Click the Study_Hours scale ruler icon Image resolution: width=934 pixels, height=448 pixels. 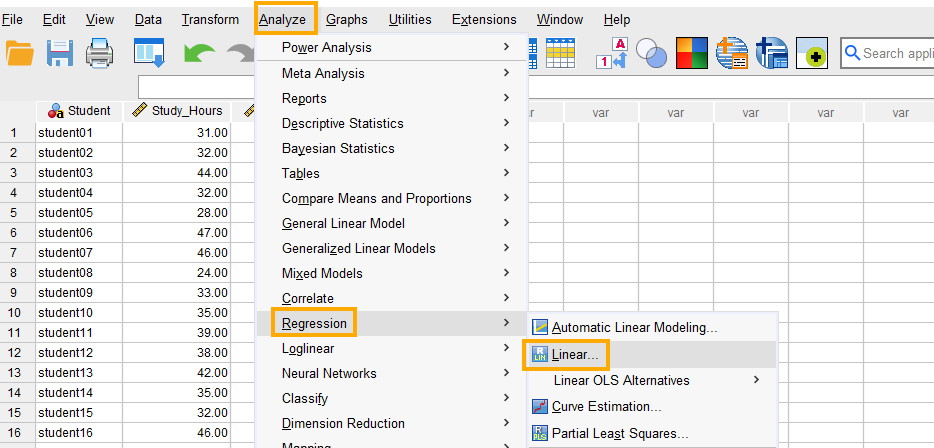coord(139,111)
